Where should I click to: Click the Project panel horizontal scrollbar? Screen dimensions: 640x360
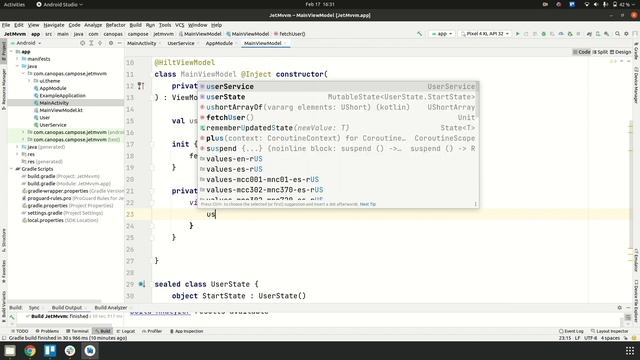[x=54, y=302]
